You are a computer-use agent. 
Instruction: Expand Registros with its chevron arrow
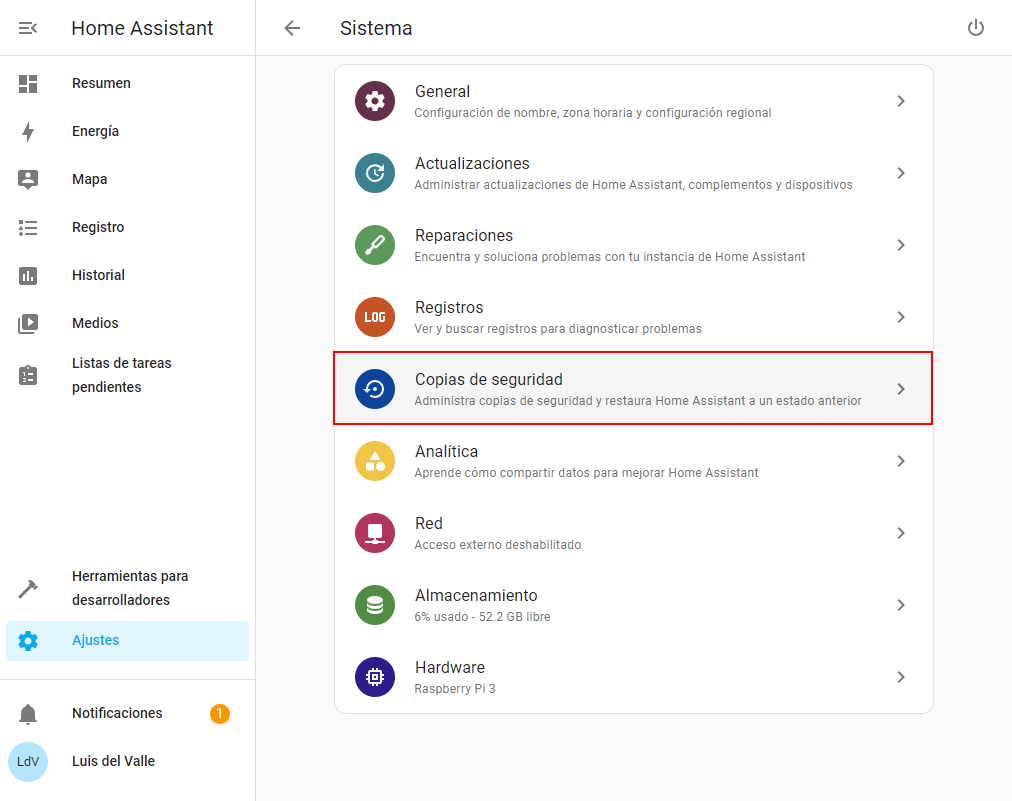(x=901, y=317)
